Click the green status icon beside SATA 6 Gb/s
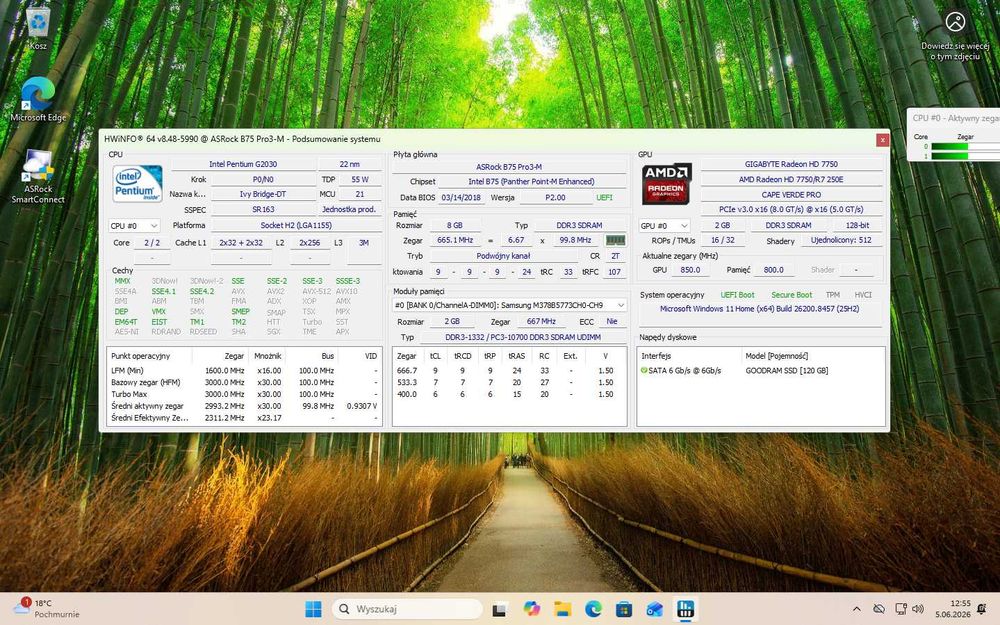1000x625 pixels. tap(643, 371)
